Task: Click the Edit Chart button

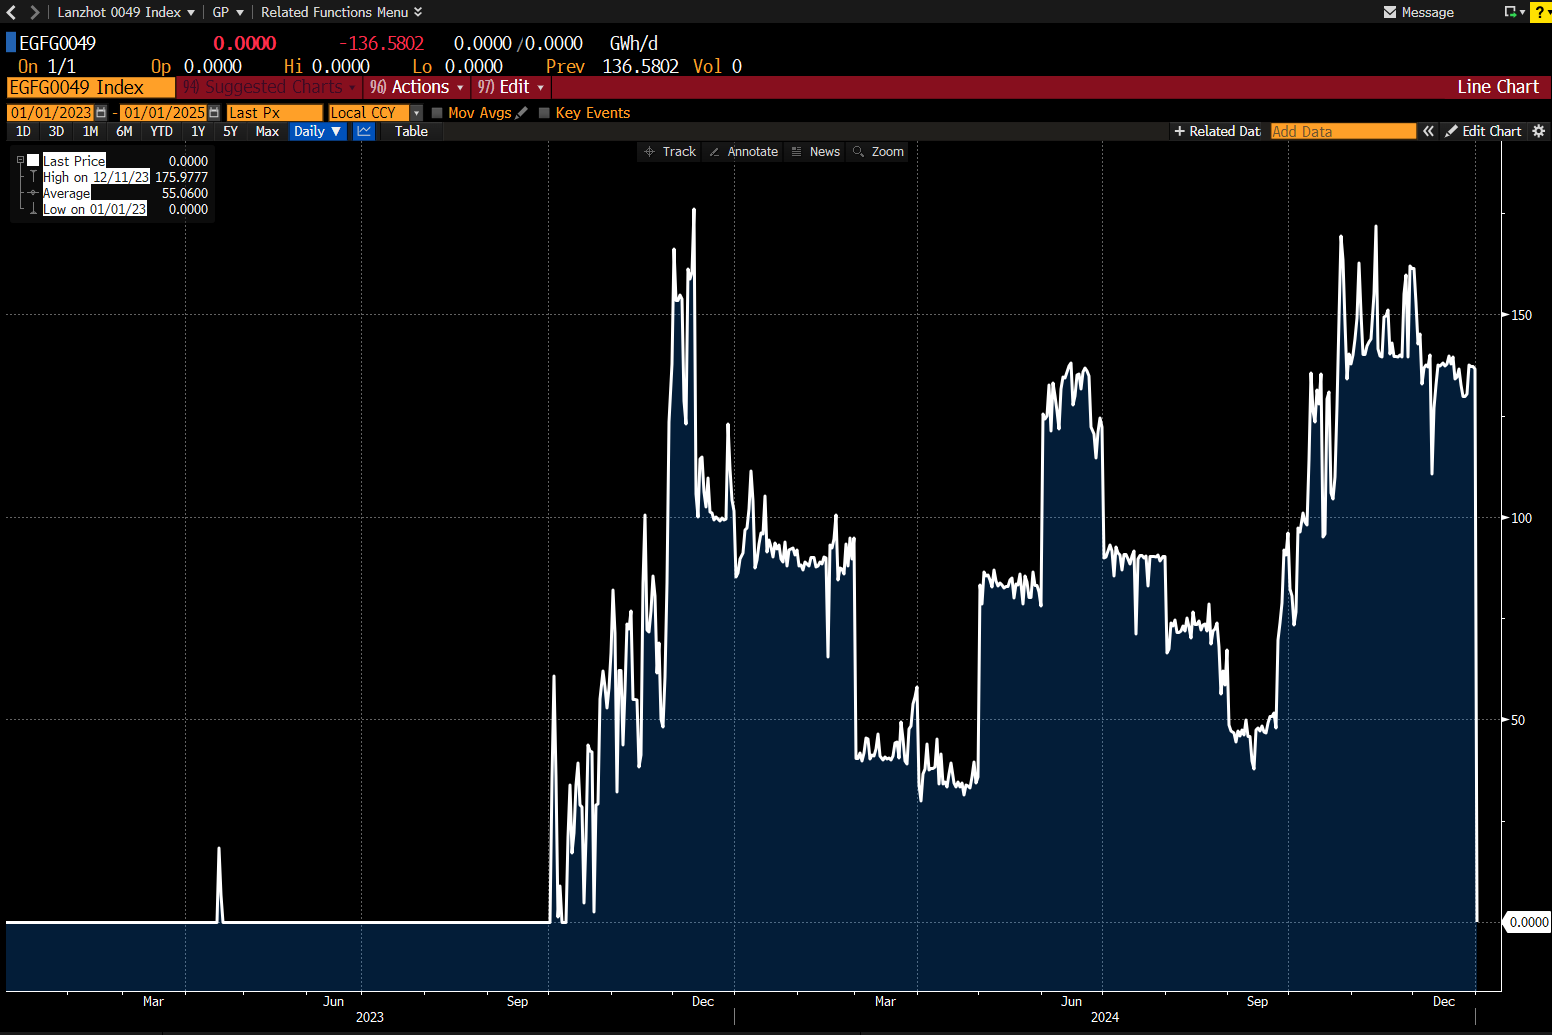Action: coord(1483,131)
